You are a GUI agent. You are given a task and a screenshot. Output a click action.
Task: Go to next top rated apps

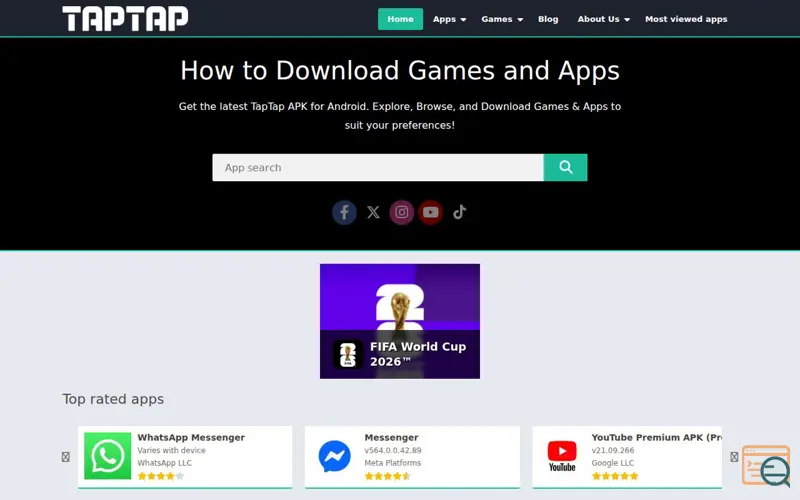[x=734, y=457]
